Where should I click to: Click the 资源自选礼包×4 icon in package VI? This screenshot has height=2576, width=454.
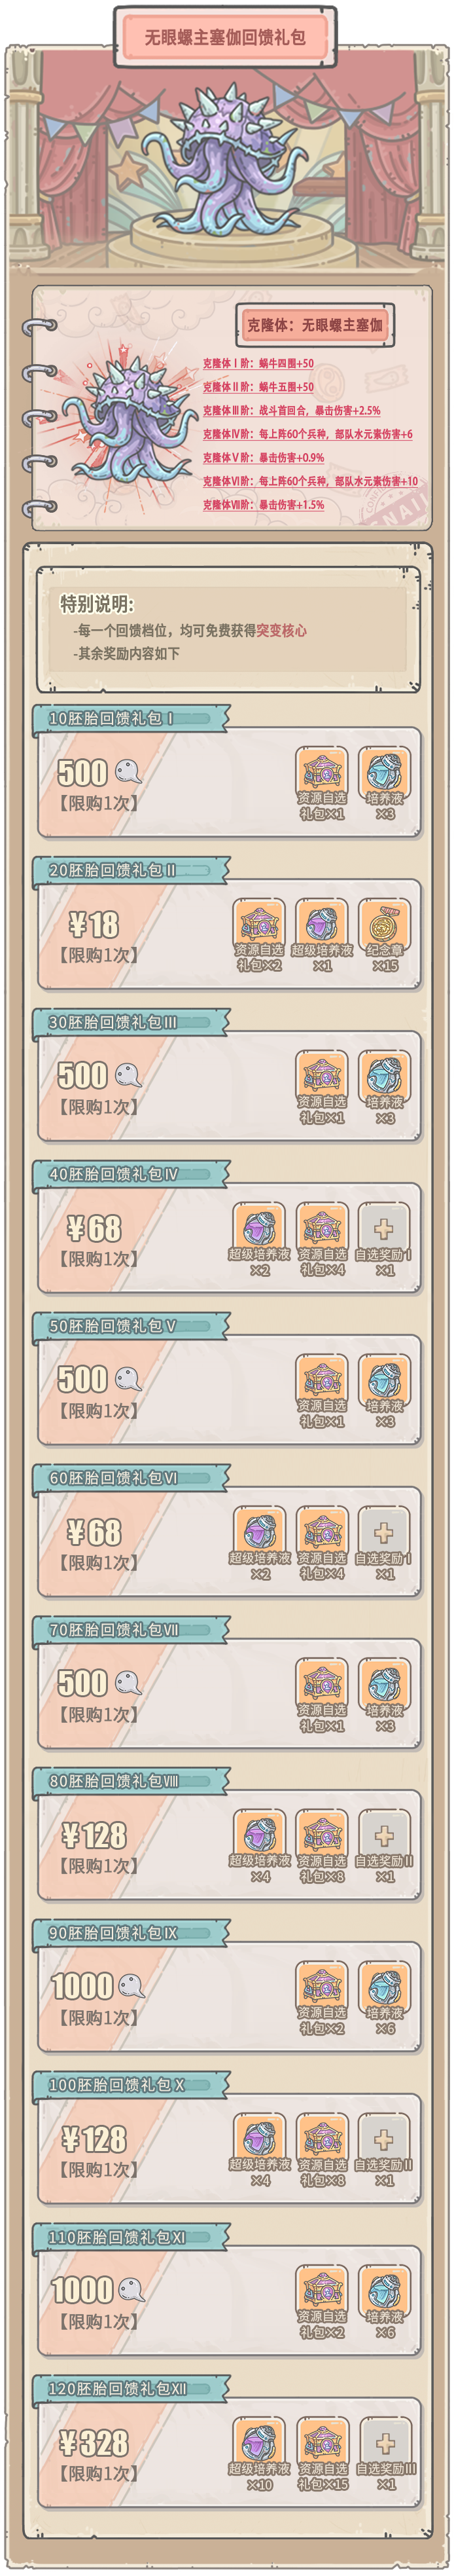tap(322, 1533)
